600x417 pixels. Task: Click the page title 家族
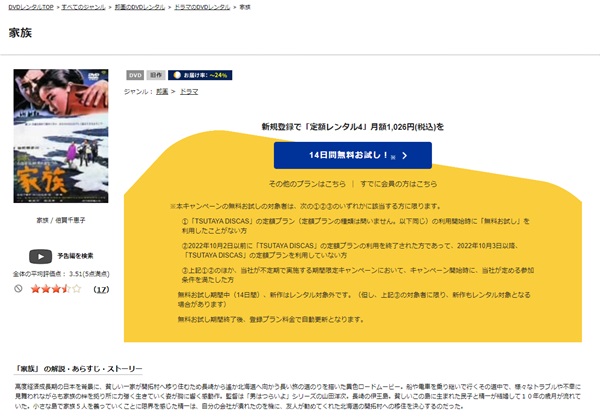[x=20, y=33]
